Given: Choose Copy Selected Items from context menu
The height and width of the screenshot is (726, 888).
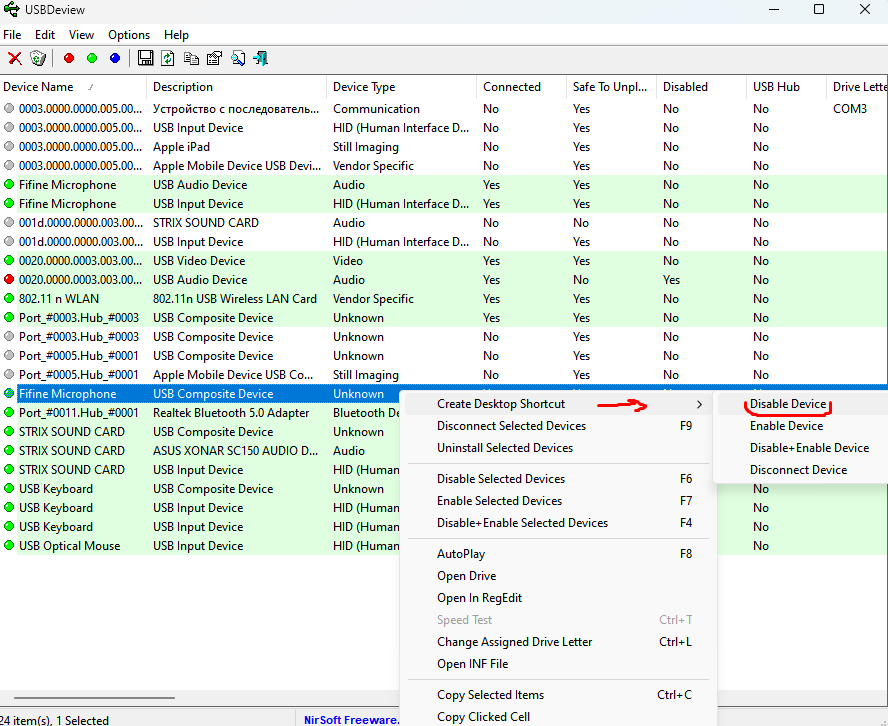Looking at the screenshot, I should coord(558,695).
